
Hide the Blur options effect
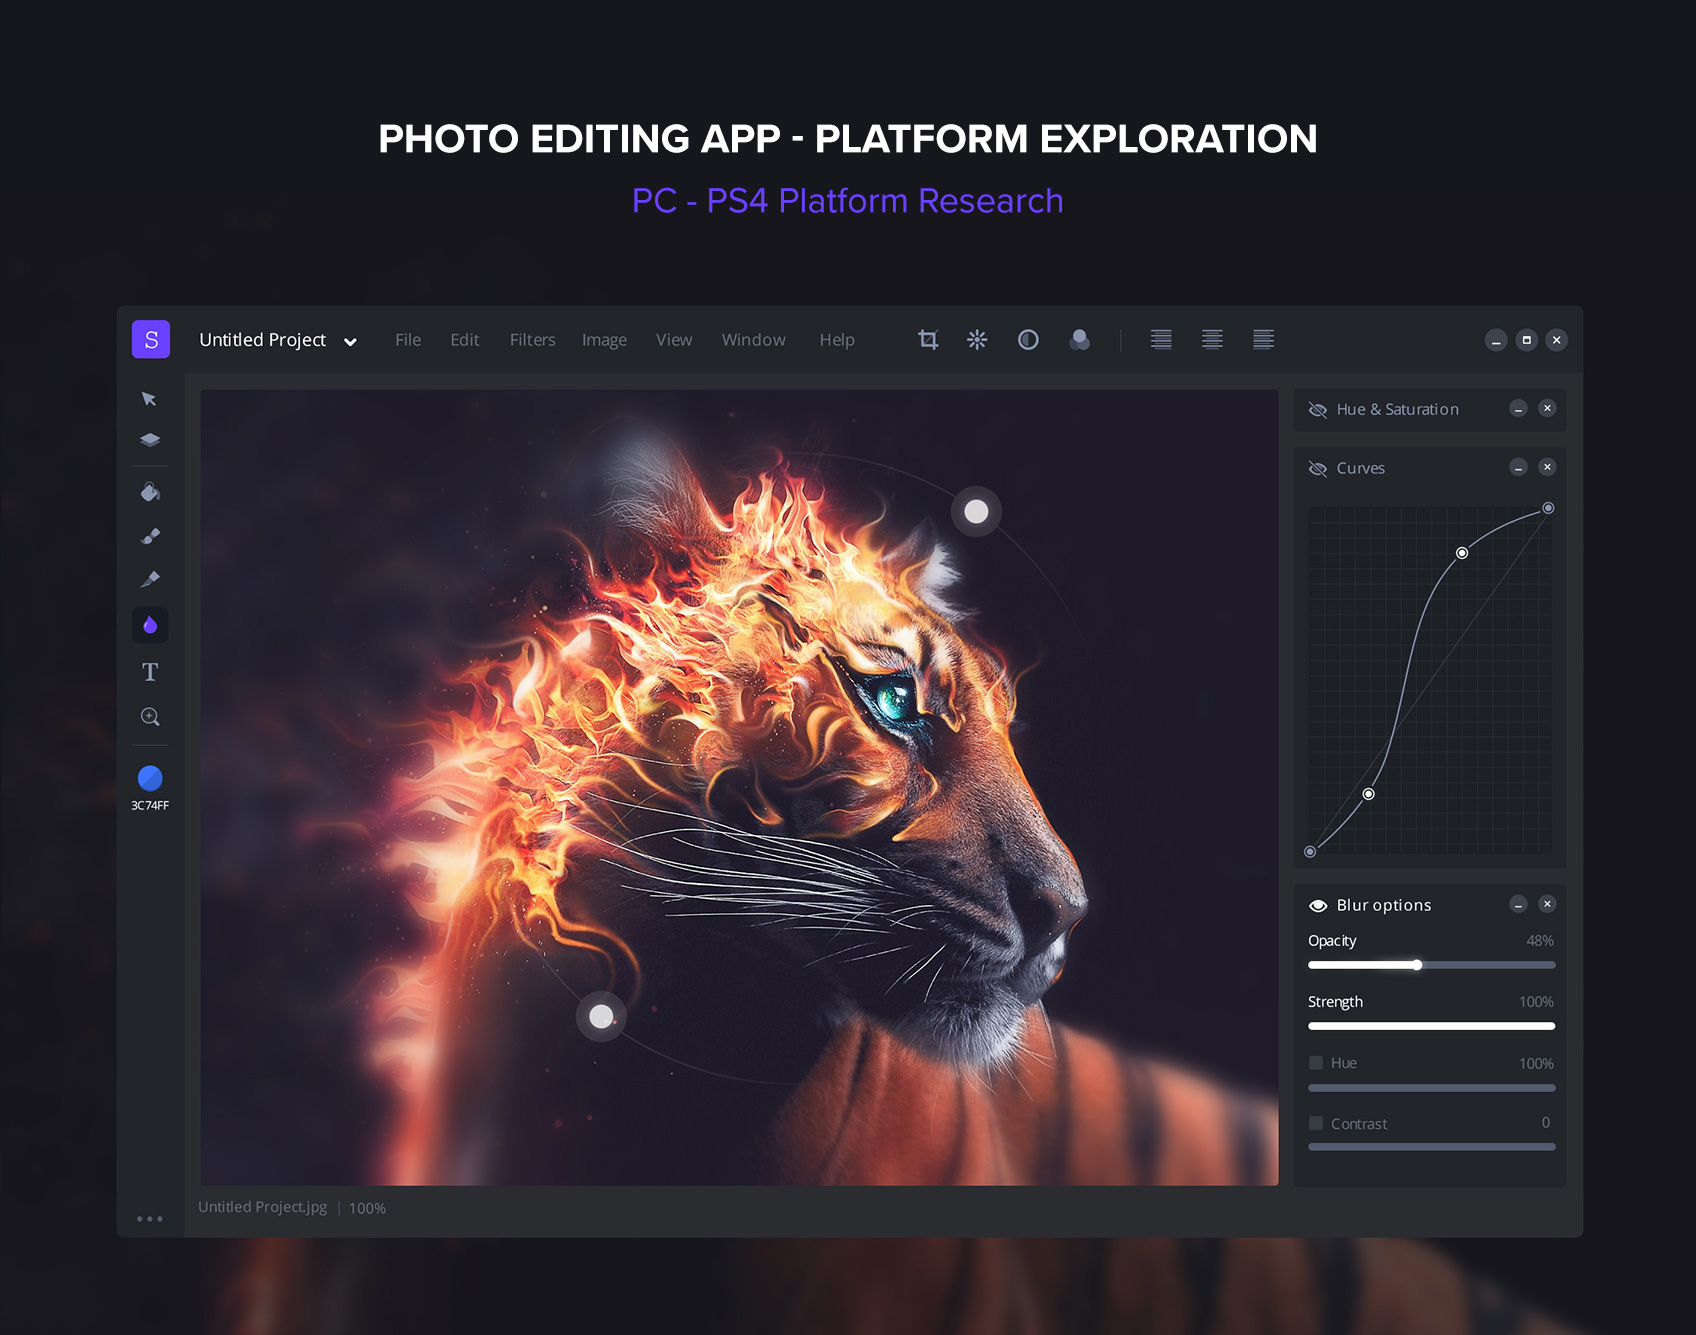click(x=1318, y=905)
